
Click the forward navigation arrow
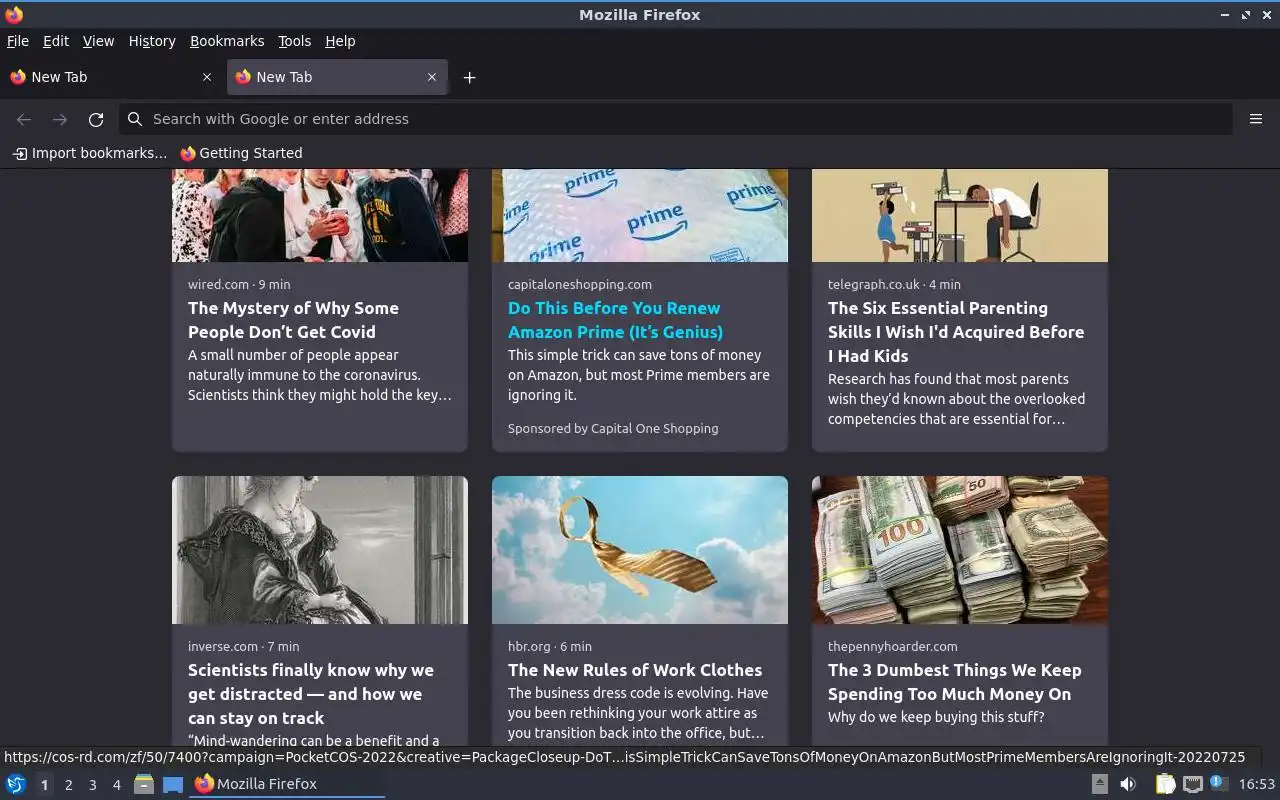(x=60, y=119)
